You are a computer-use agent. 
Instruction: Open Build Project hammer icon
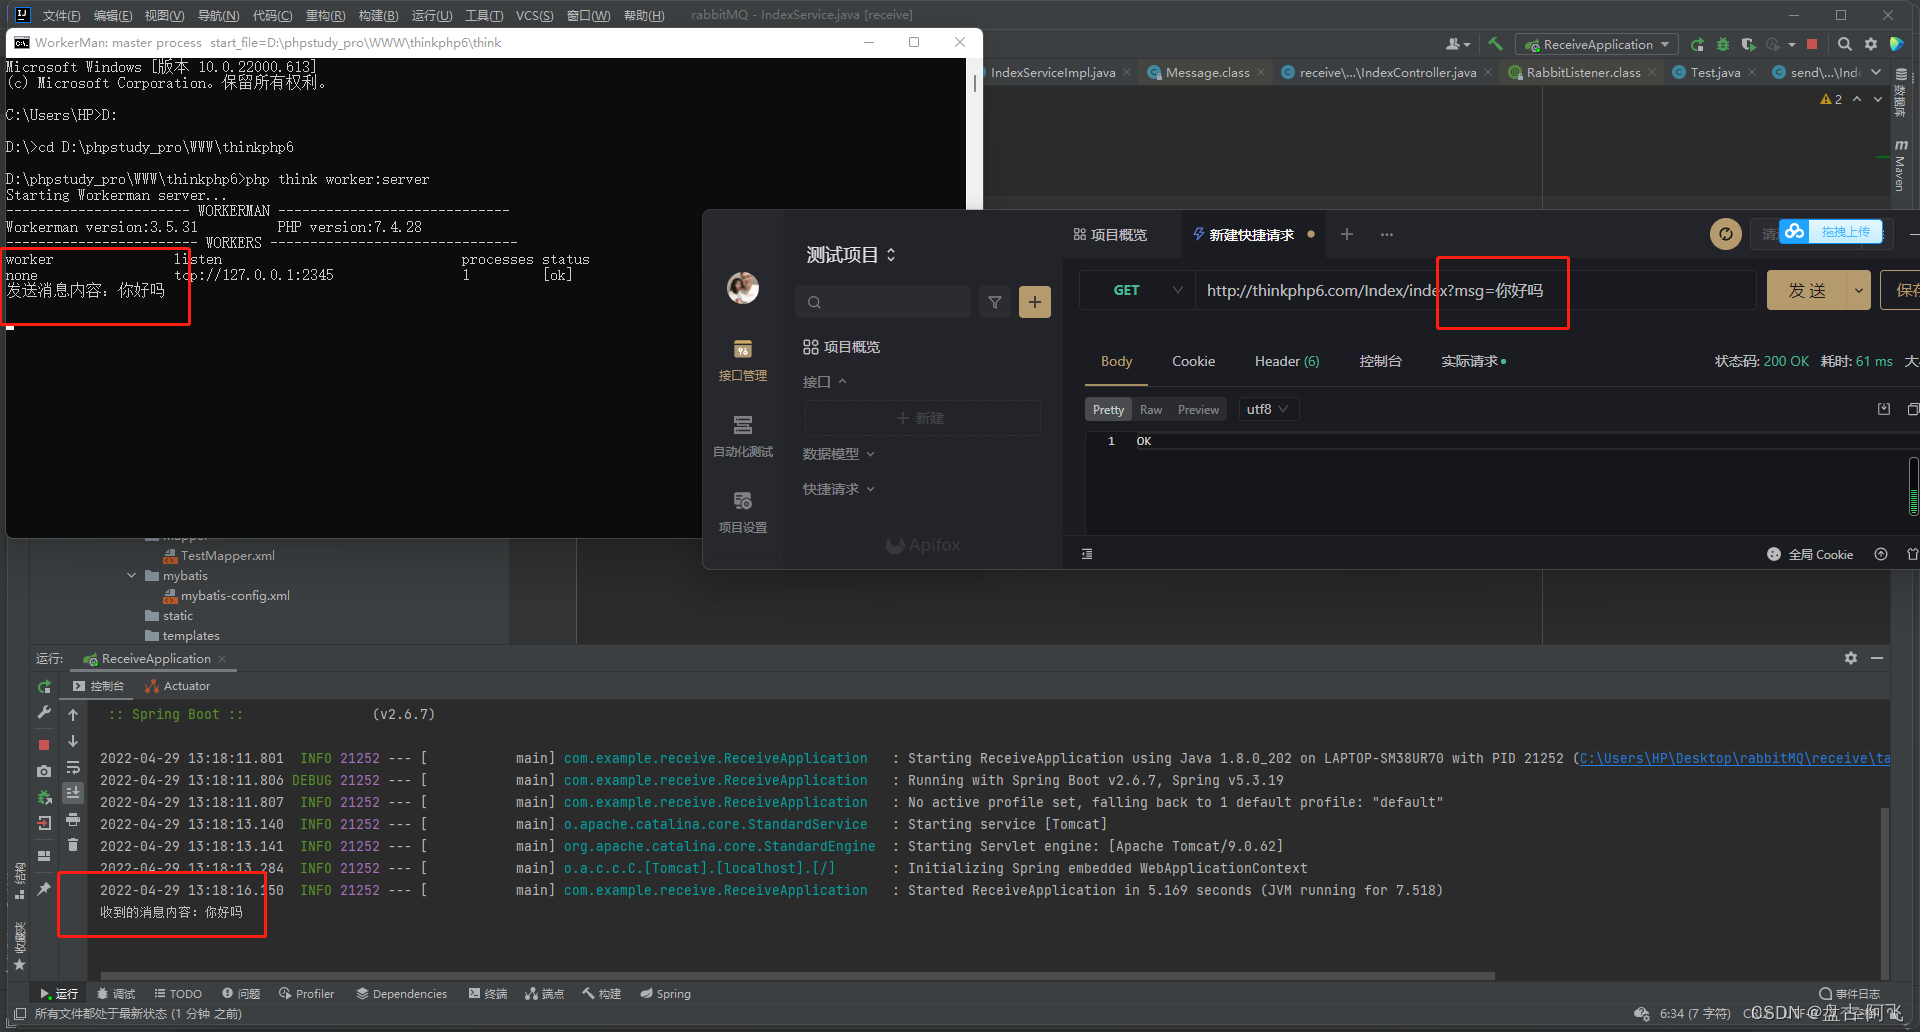click(1494, 44)
